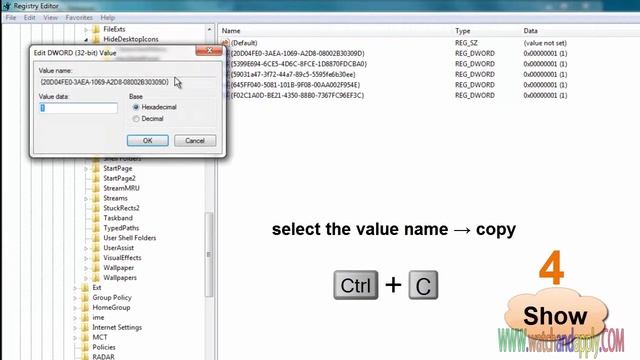The width and height of the screenshot is (640, 360).
Task: Click the HideDesktopIcons folder icon
Action: [96, 39]
